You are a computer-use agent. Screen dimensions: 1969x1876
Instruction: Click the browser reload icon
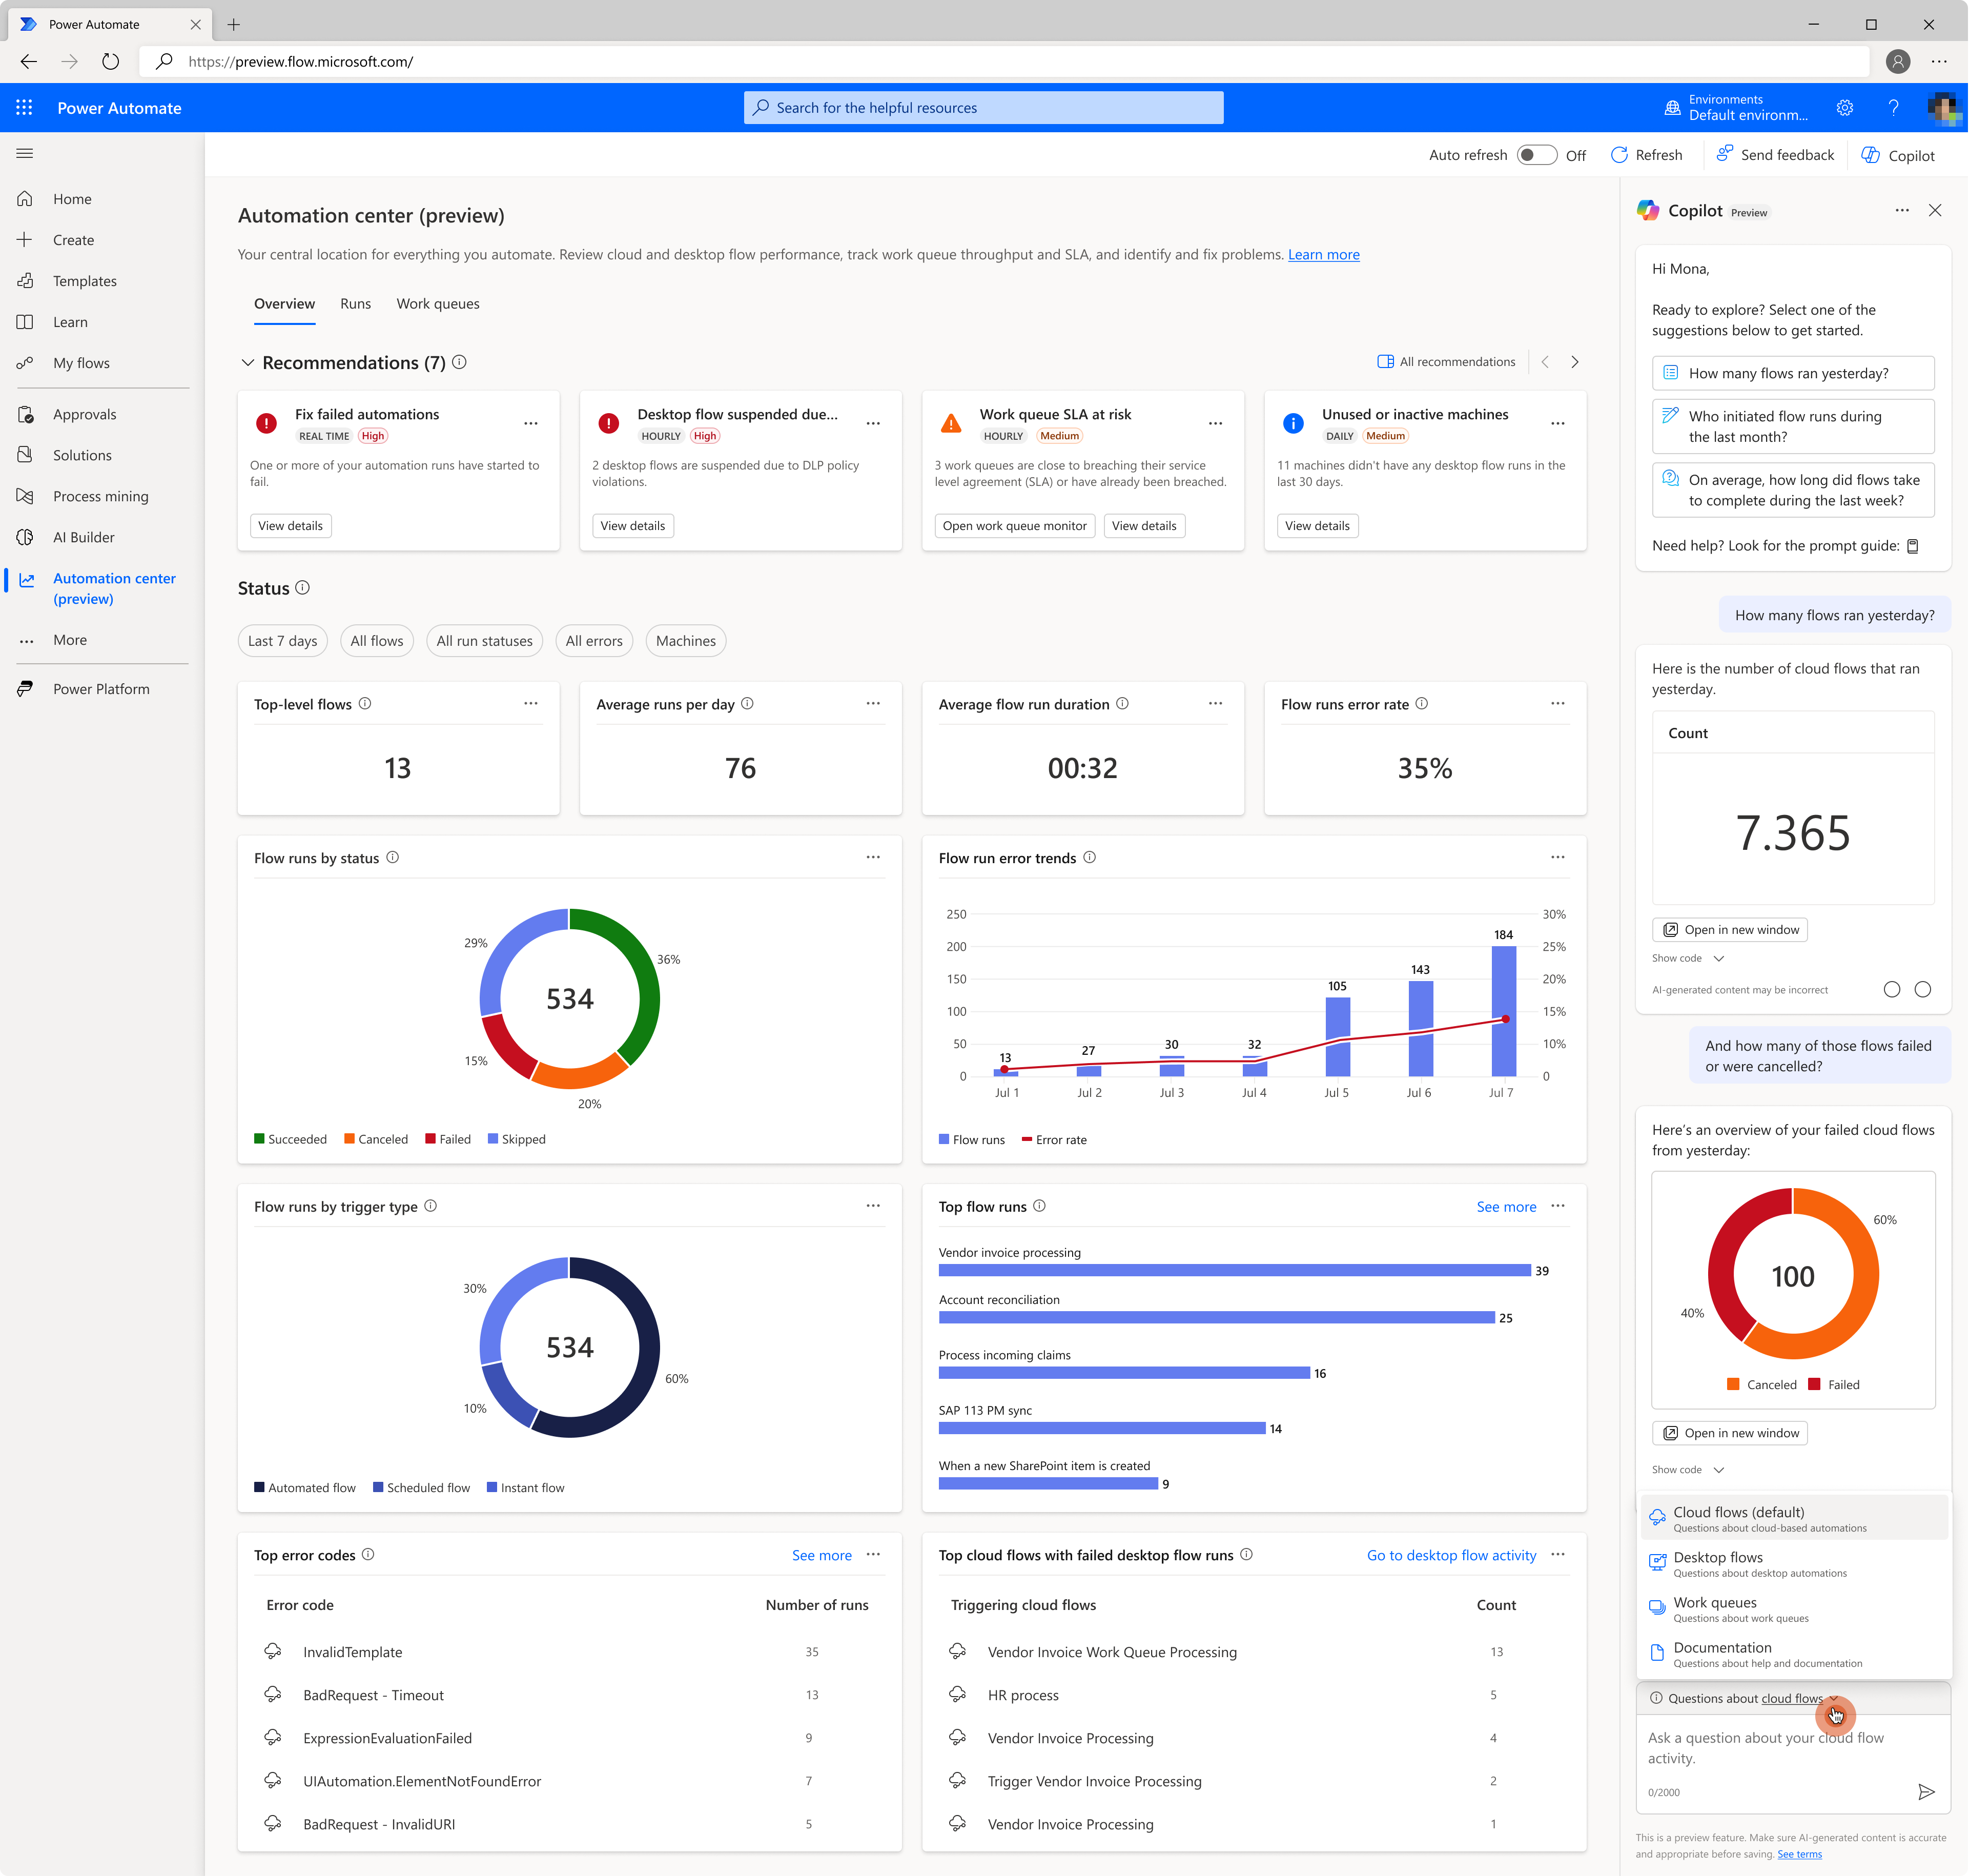[110, 62]
